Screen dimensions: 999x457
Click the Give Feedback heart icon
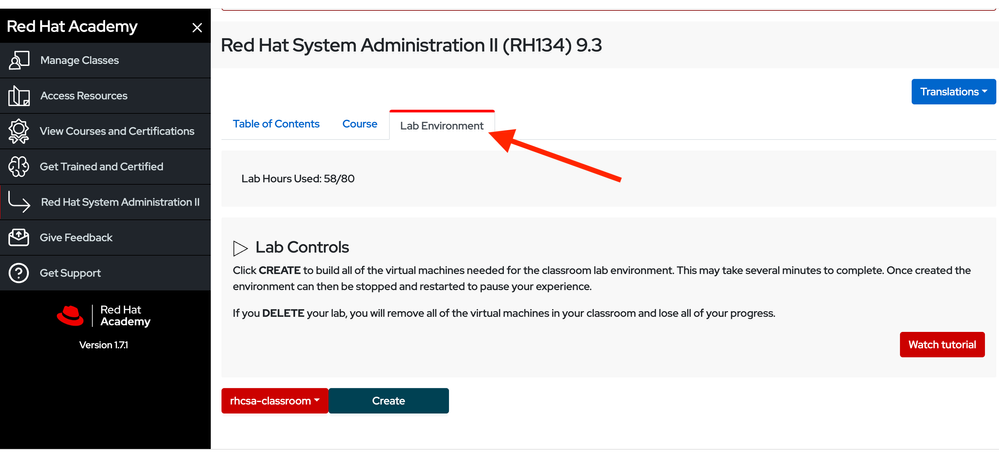[18, 238]
